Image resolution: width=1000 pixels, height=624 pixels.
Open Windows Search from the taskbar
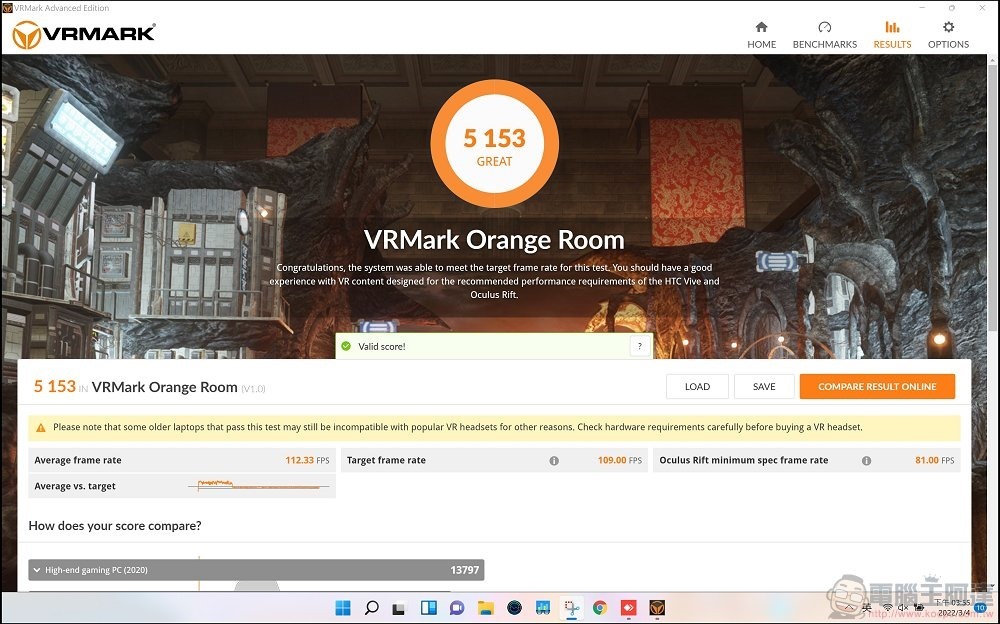click(x=371, y=607)
